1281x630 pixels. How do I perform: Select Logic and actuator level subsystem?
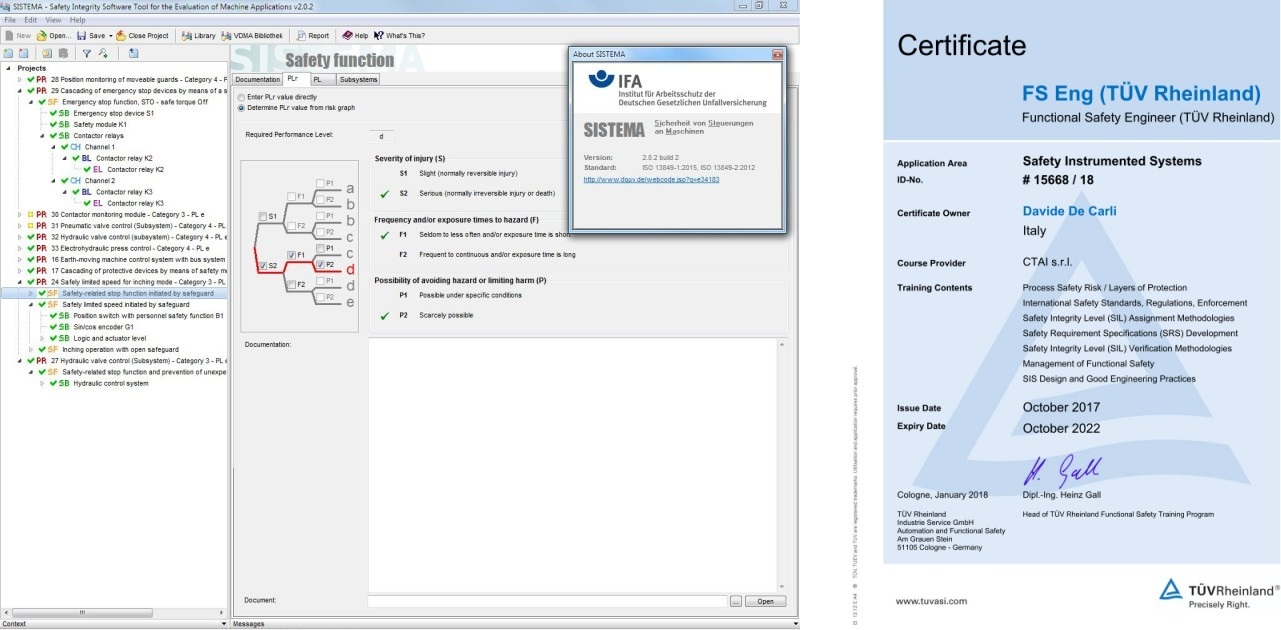click(x=109, y=338)
